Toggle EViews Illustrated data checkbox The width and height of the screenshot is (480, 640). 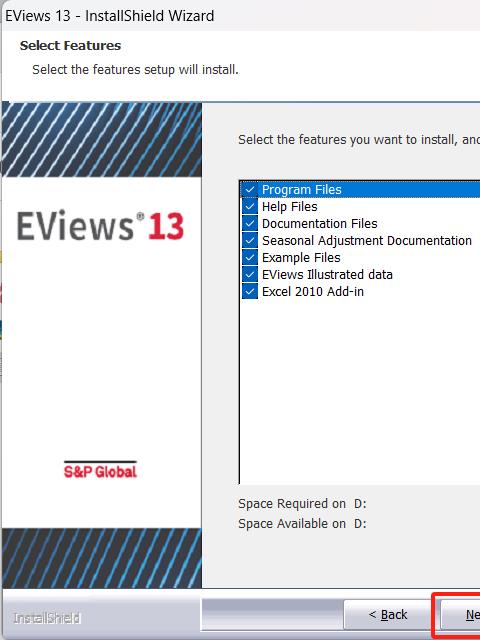249,275
